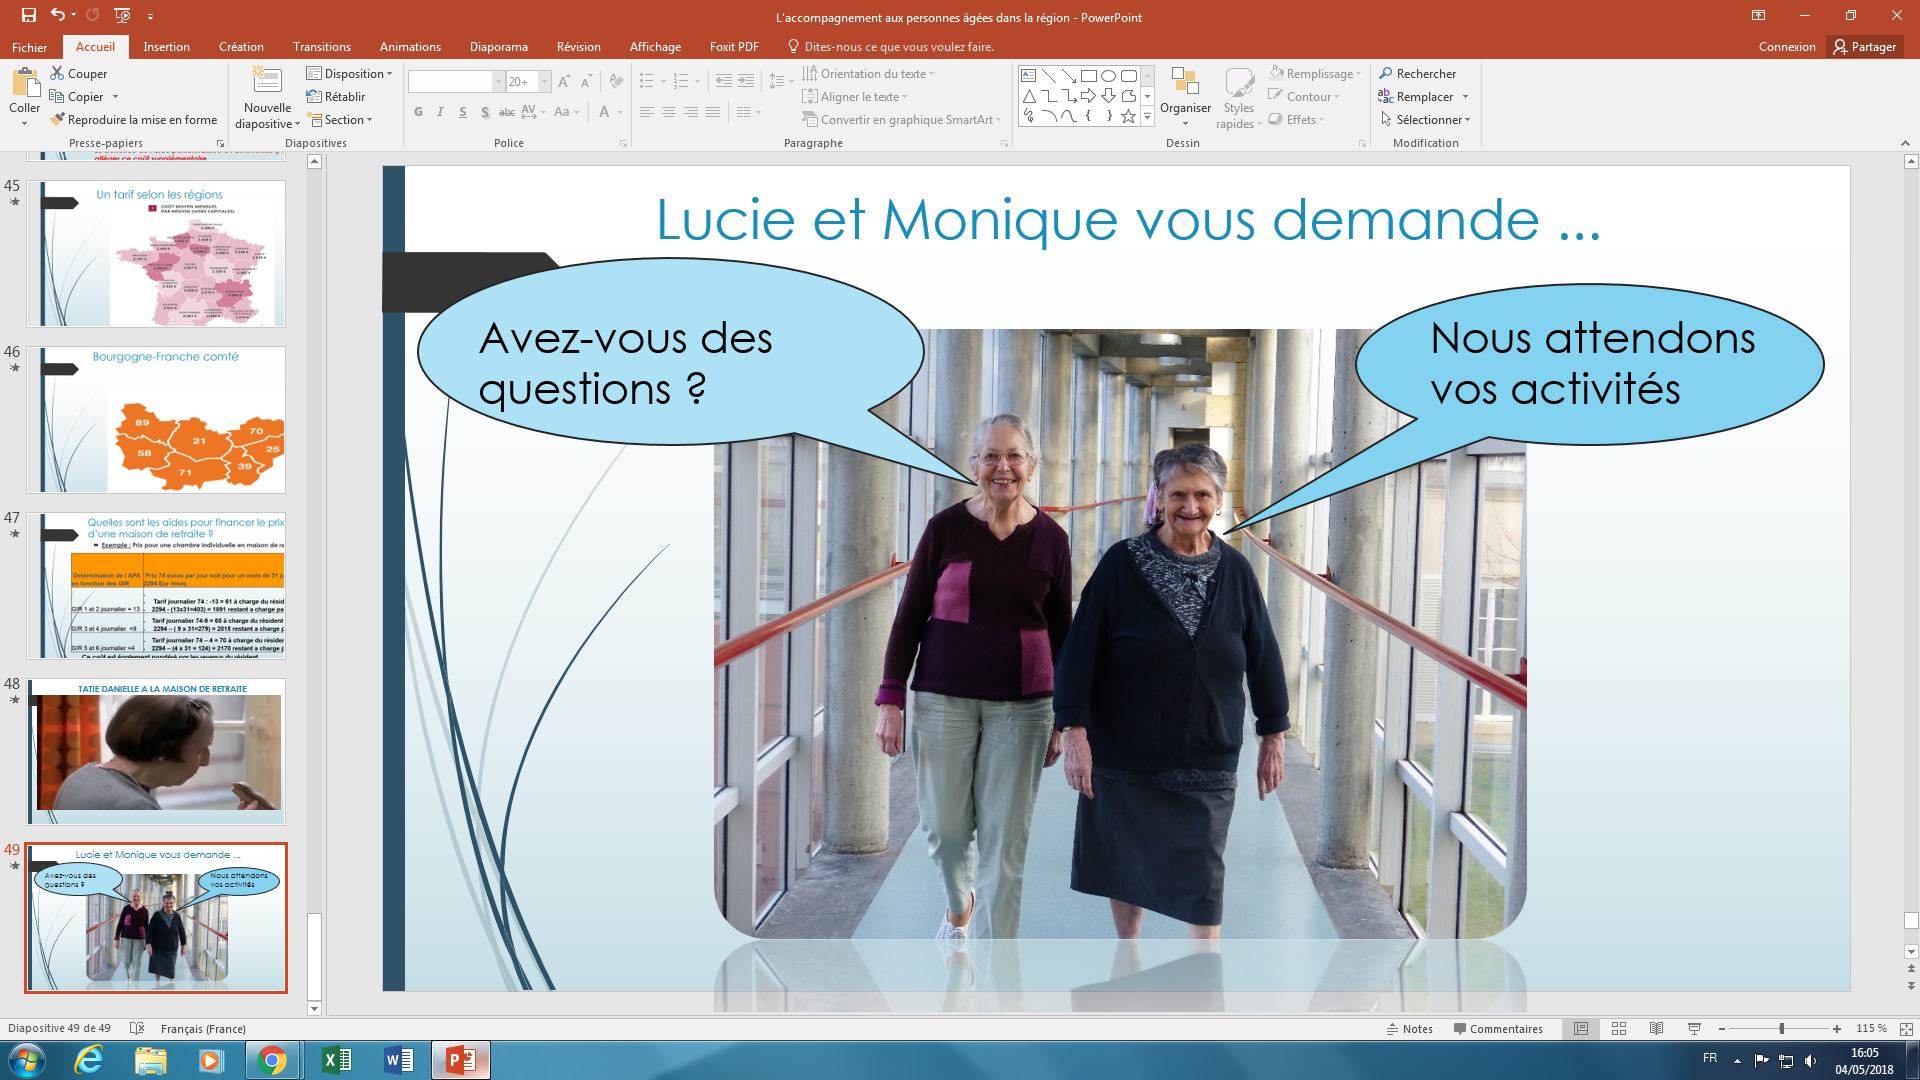
Task: Undo the last action
Action: point(58,15)
